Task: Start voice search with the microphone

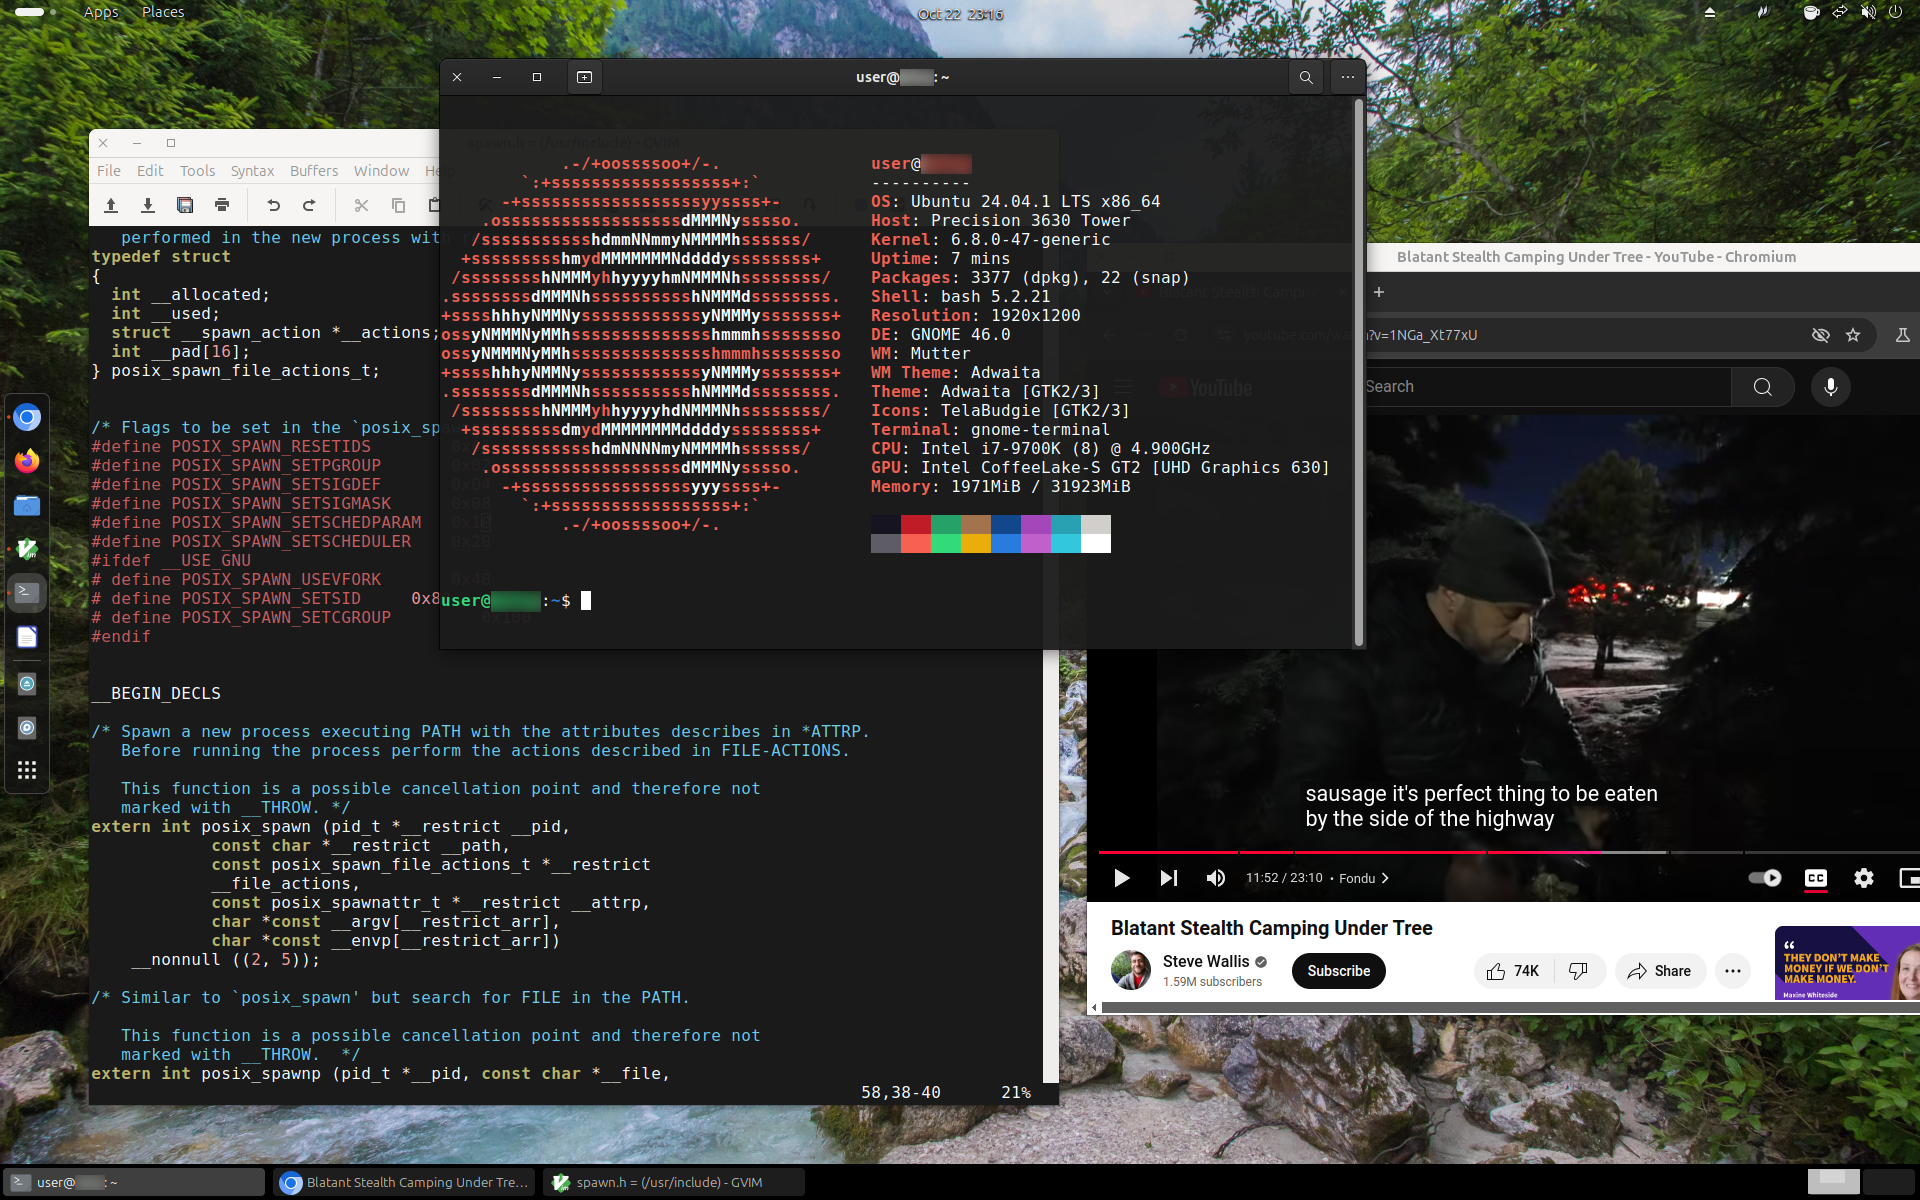Action: [1831, 387]
